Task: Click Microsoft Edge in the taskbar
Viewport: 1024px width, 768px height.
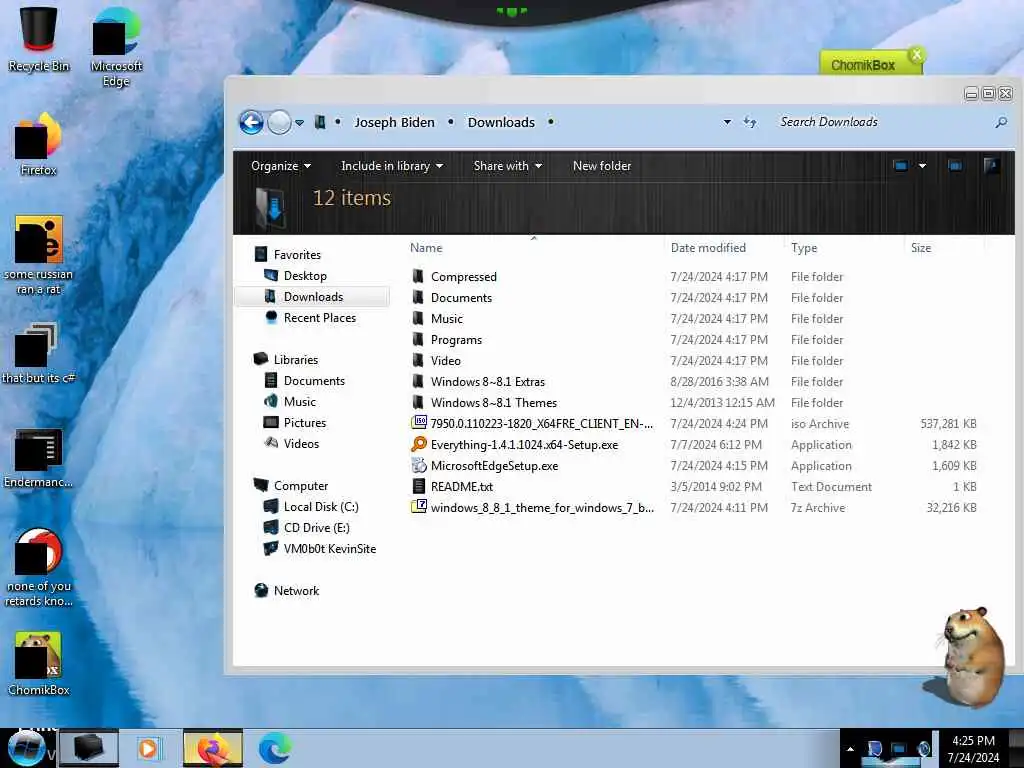Action: point(275,748)
